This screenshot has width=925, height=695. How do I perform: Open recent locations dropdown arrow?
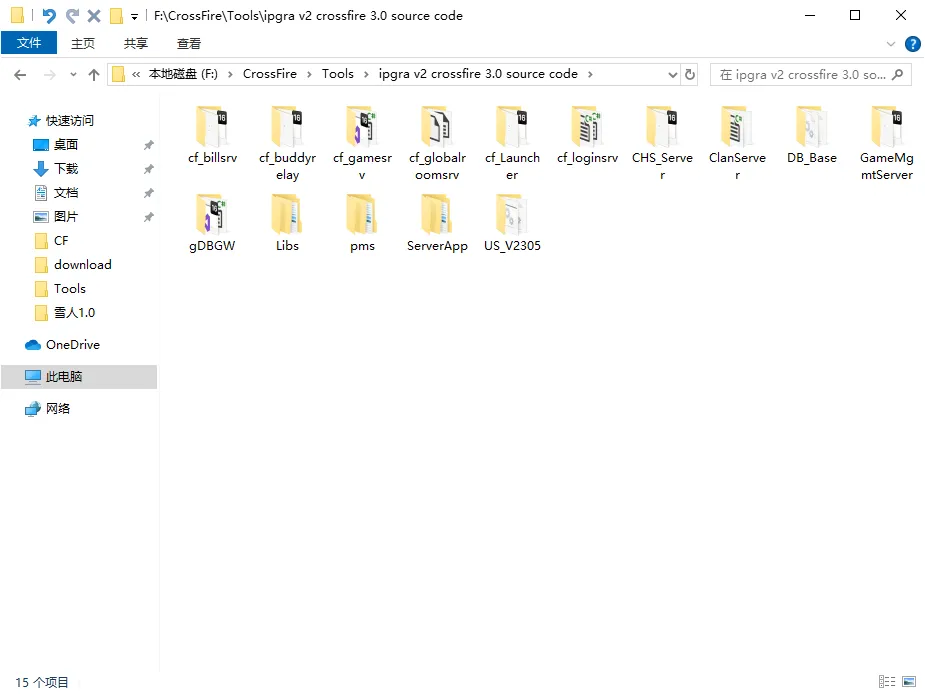73,75
